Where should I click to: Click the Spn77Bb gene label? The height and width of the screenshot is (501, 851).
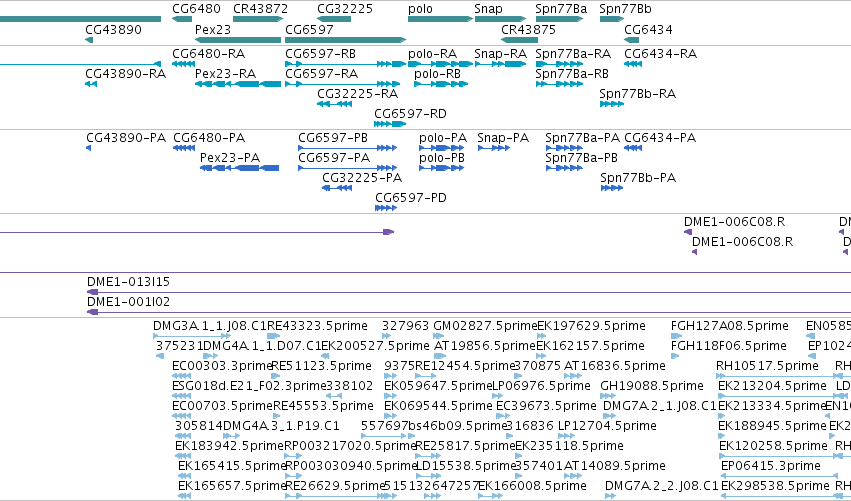pyautogui.click(x=625, y=9)
